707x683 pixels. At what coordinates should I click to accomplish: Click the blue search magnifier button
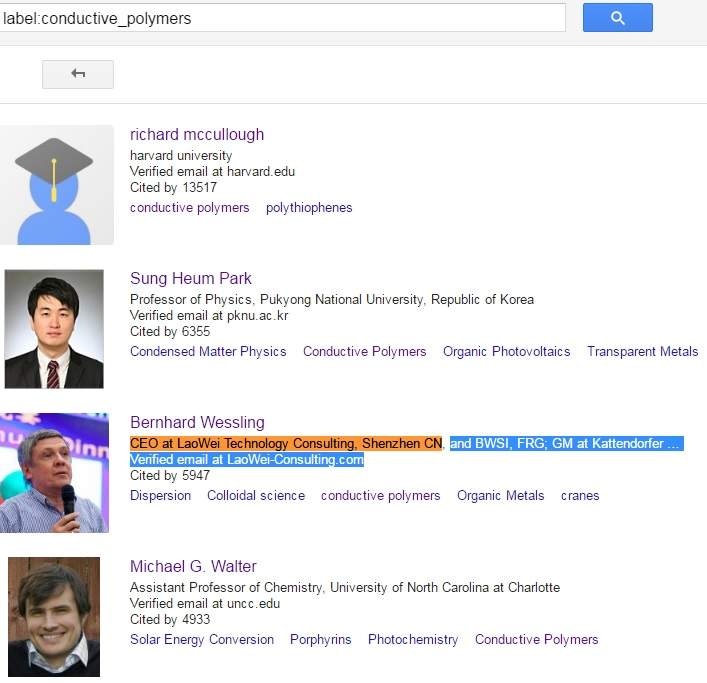(617, 18)
